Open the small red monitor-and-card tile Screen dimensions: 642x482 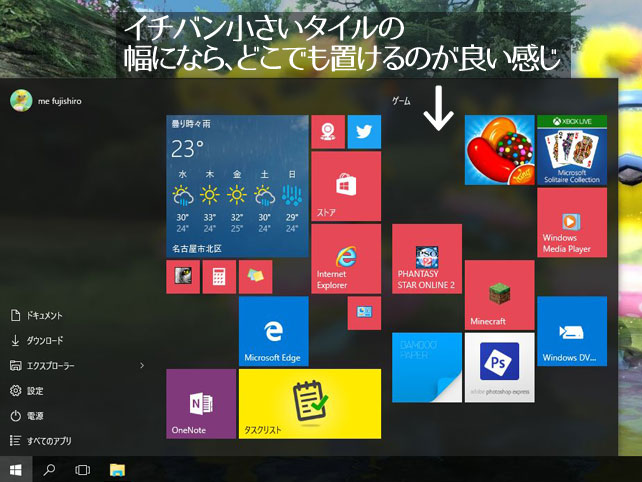364,313
